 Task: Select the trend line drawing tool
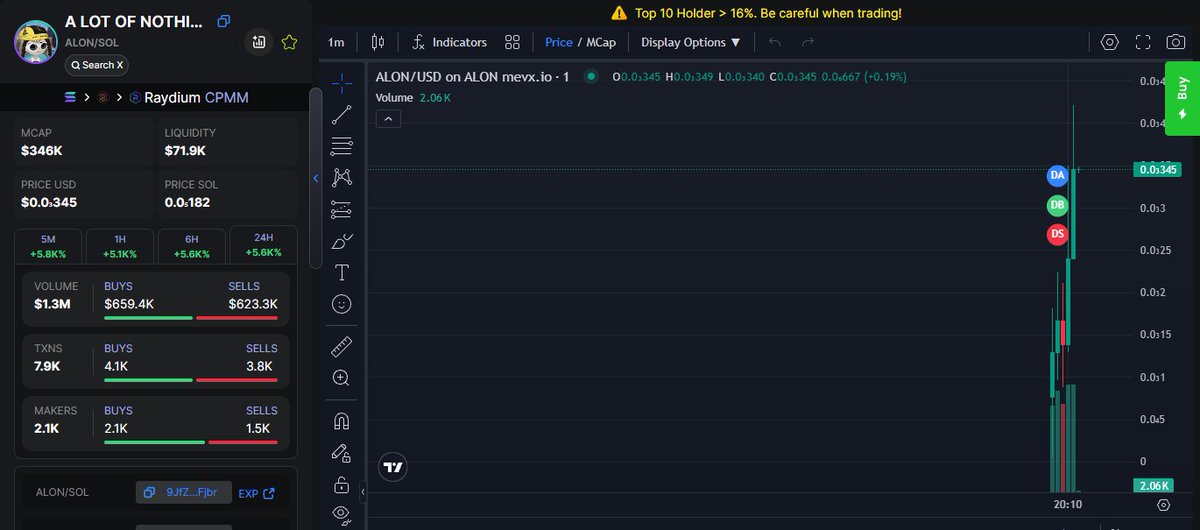pyautogui.click(x=341, y=114)
